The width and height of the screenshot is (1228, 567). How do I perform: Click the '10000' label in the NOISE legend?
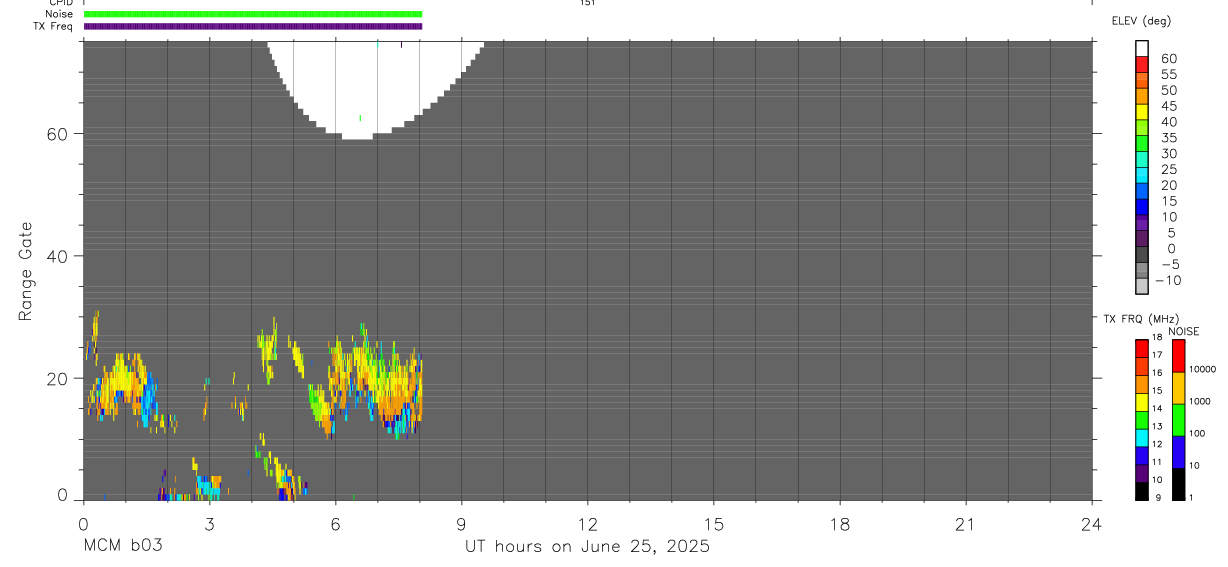click(1202, 369)
